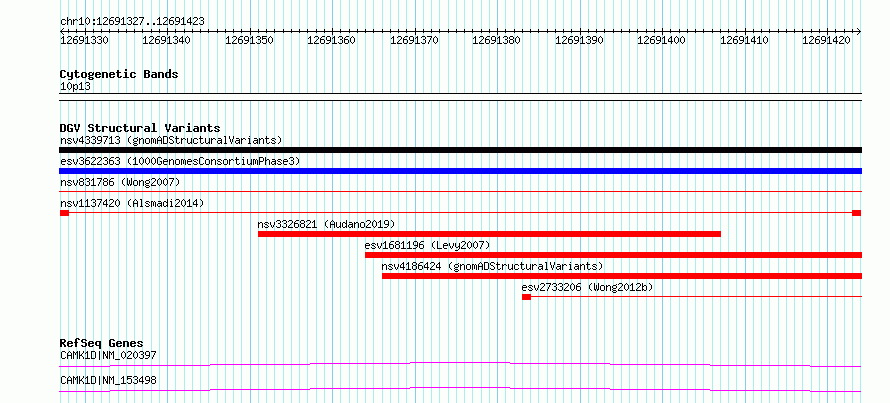Click ruler tick label 12691380
This screenshot has height=403, width=890.
click(497, 40)
